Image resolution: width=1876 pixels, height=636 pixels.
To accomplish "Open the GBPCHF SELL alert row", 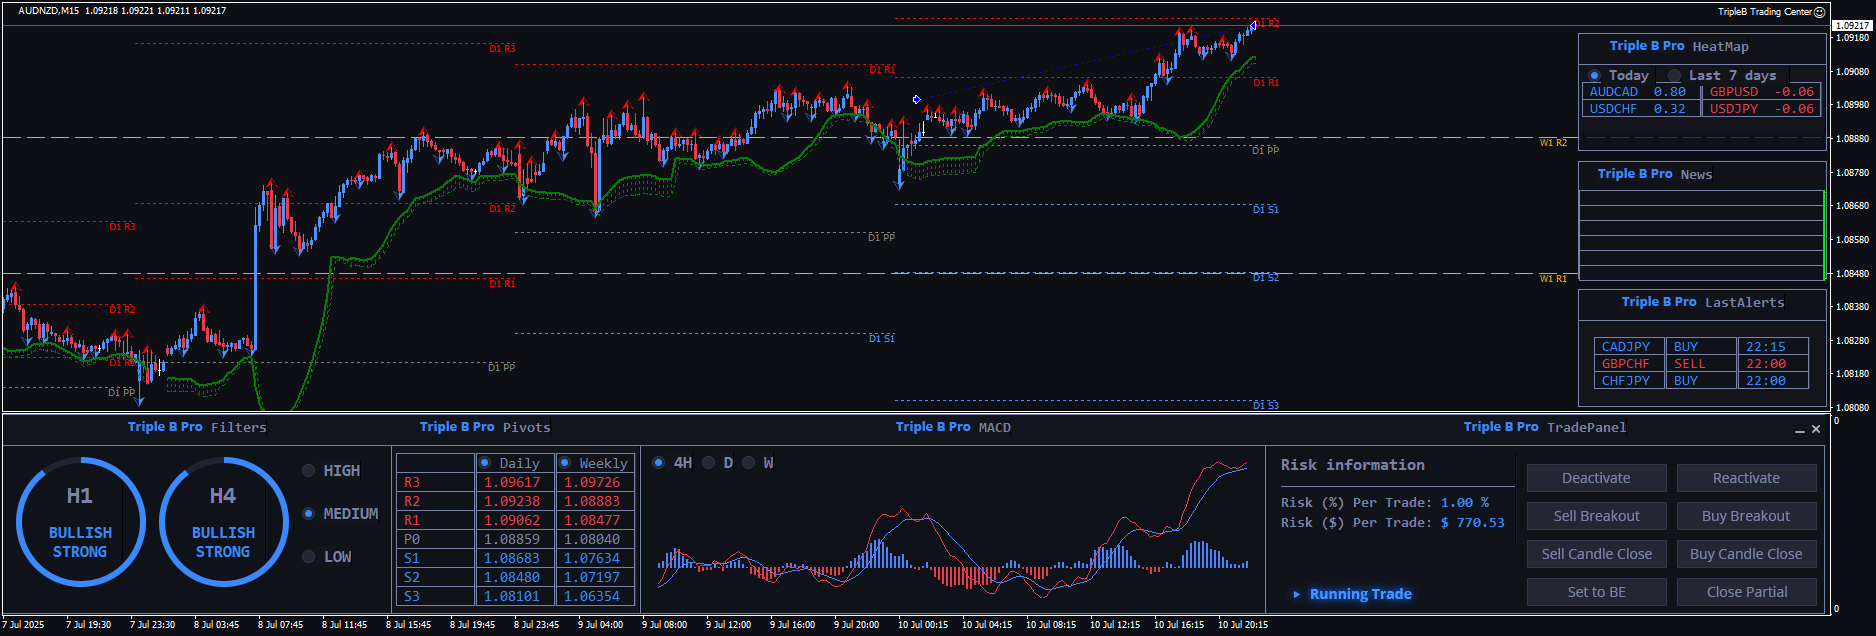I will (1700, 364).
